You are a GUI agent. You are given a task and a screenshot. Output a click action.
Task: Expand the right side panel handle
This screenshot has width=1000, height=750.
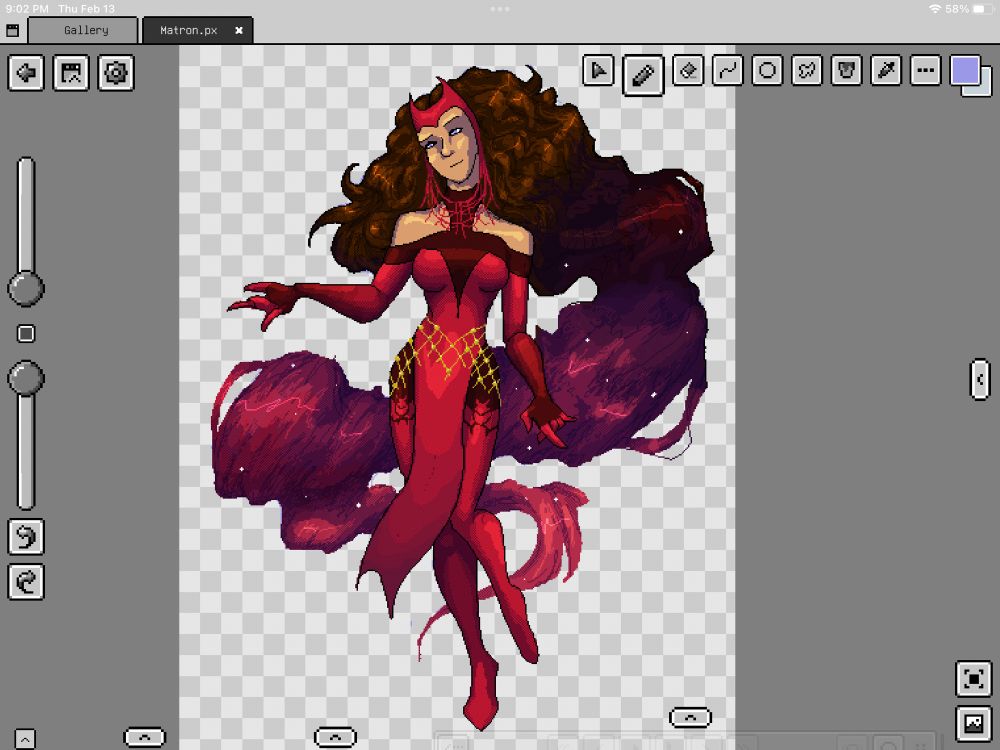[980, 379]
